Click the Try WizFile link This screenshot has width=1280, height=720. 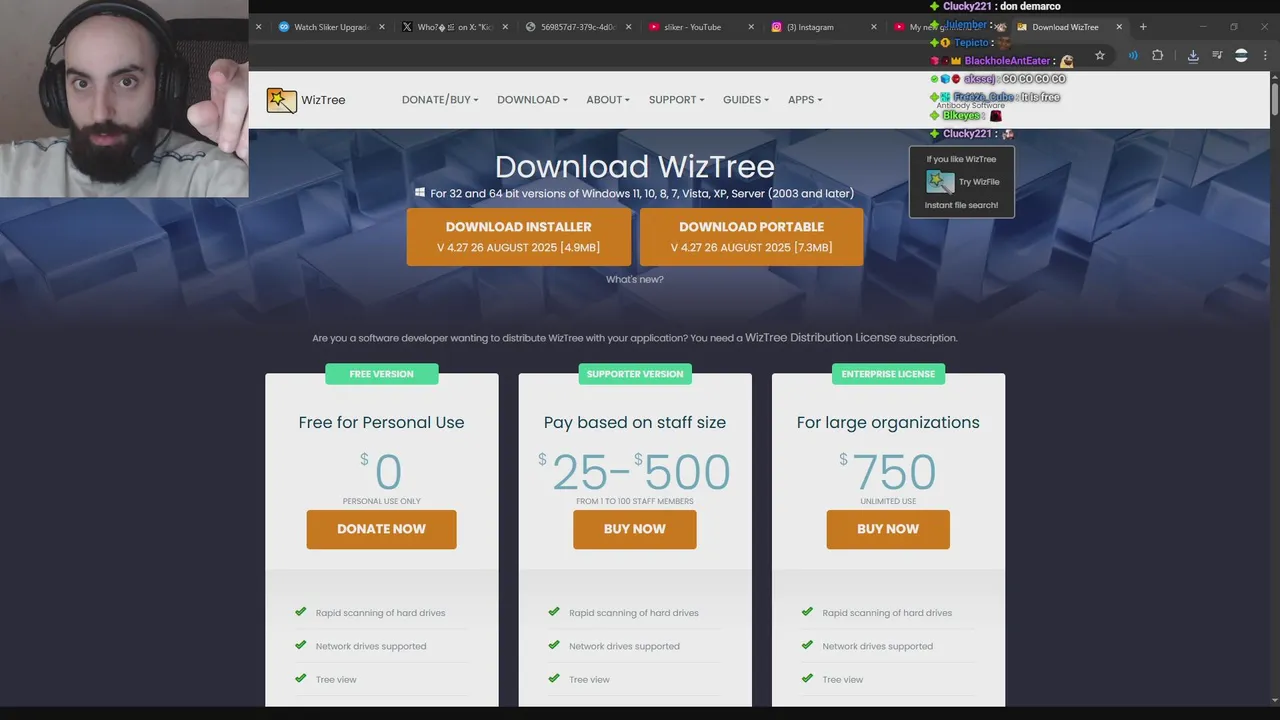point(979,182)
